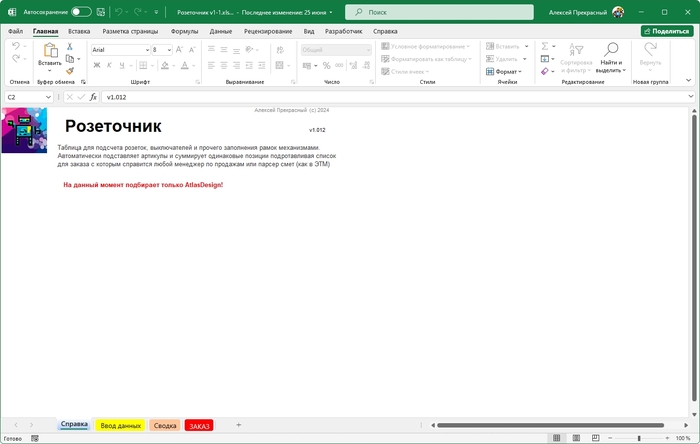
Task: Click the Insert Function fx icon
Action: tap(93, 97)
